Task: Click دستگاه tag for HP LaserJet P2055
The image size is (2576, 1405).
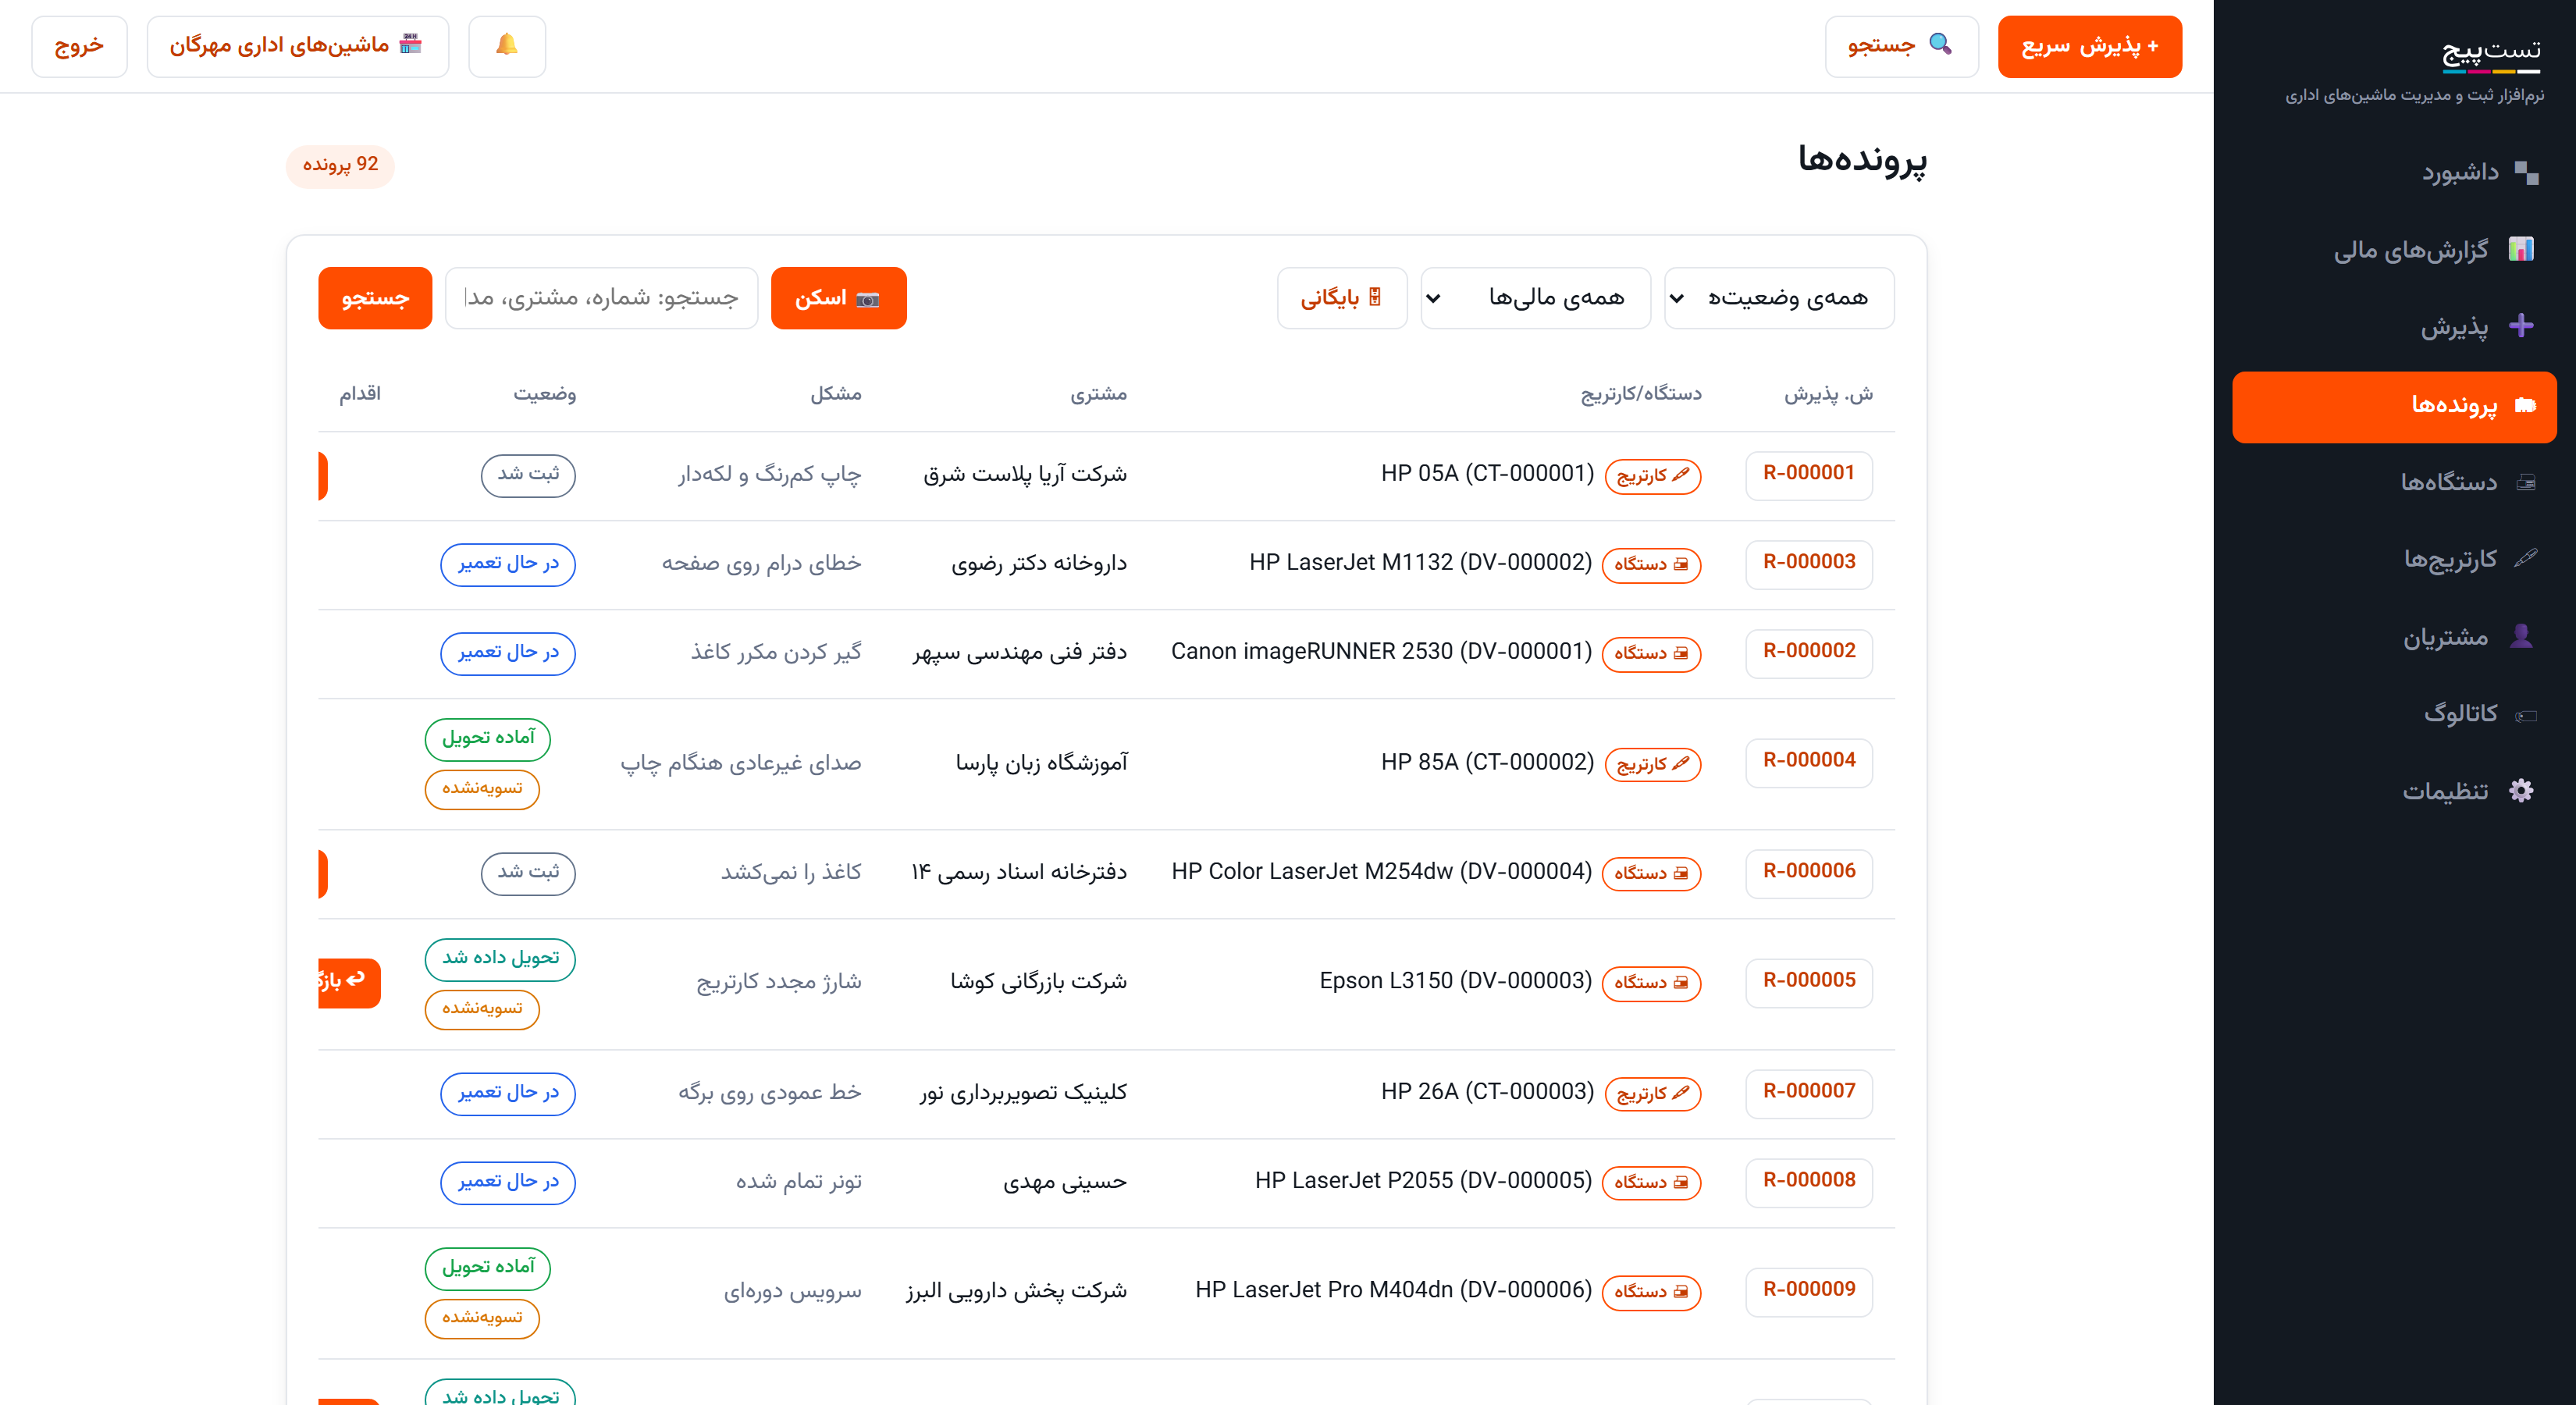Action: (1651, 1183)
